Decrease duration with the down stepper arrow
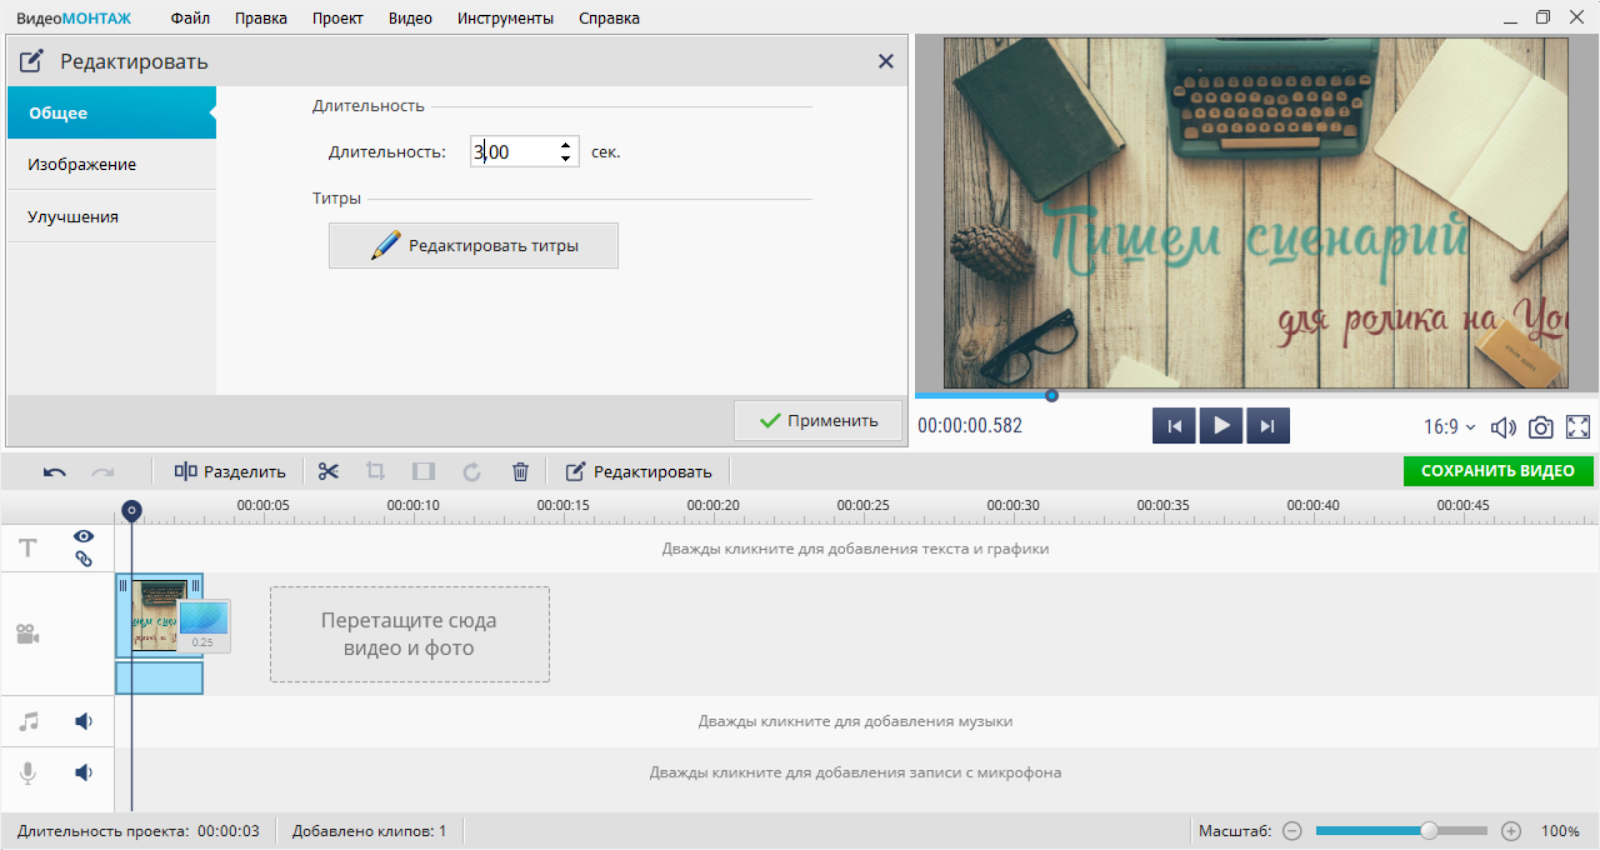Screen dimensions: 1600x850 point(566,158)
